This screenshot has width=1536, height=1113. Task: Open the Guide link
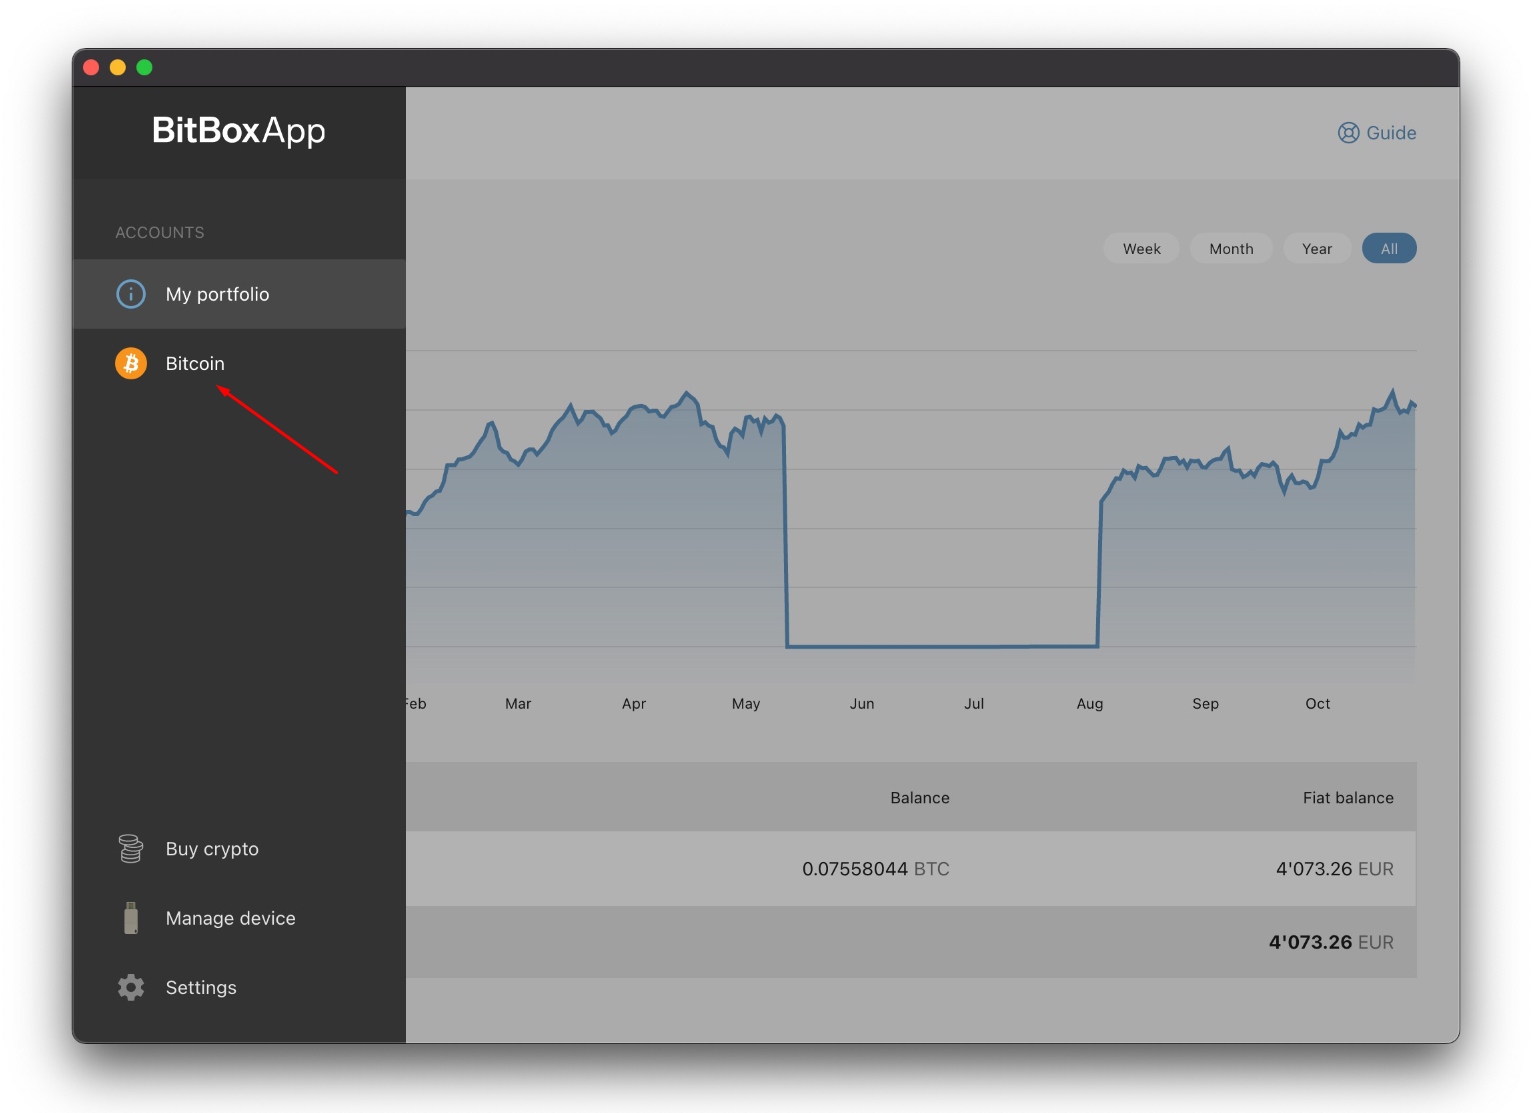pyautogui.click(x=1377, y=133)
